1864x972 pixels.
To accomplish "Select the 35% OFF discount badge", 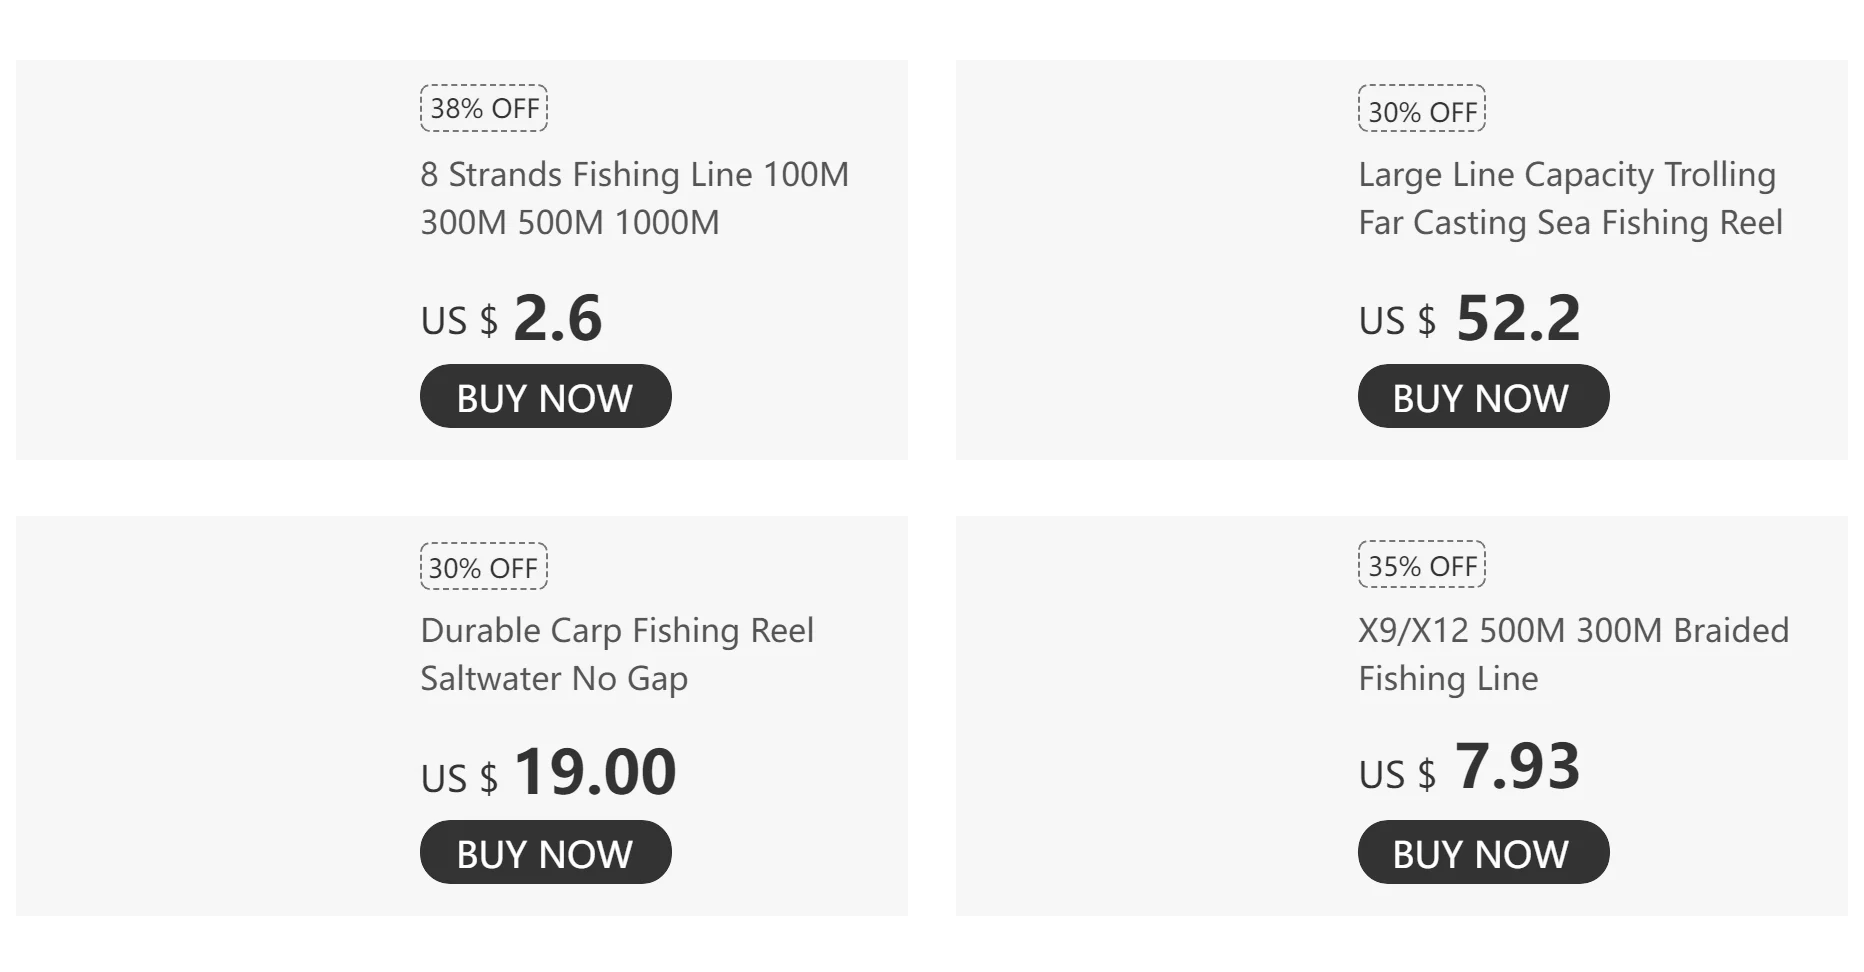I will (1422, 565).
